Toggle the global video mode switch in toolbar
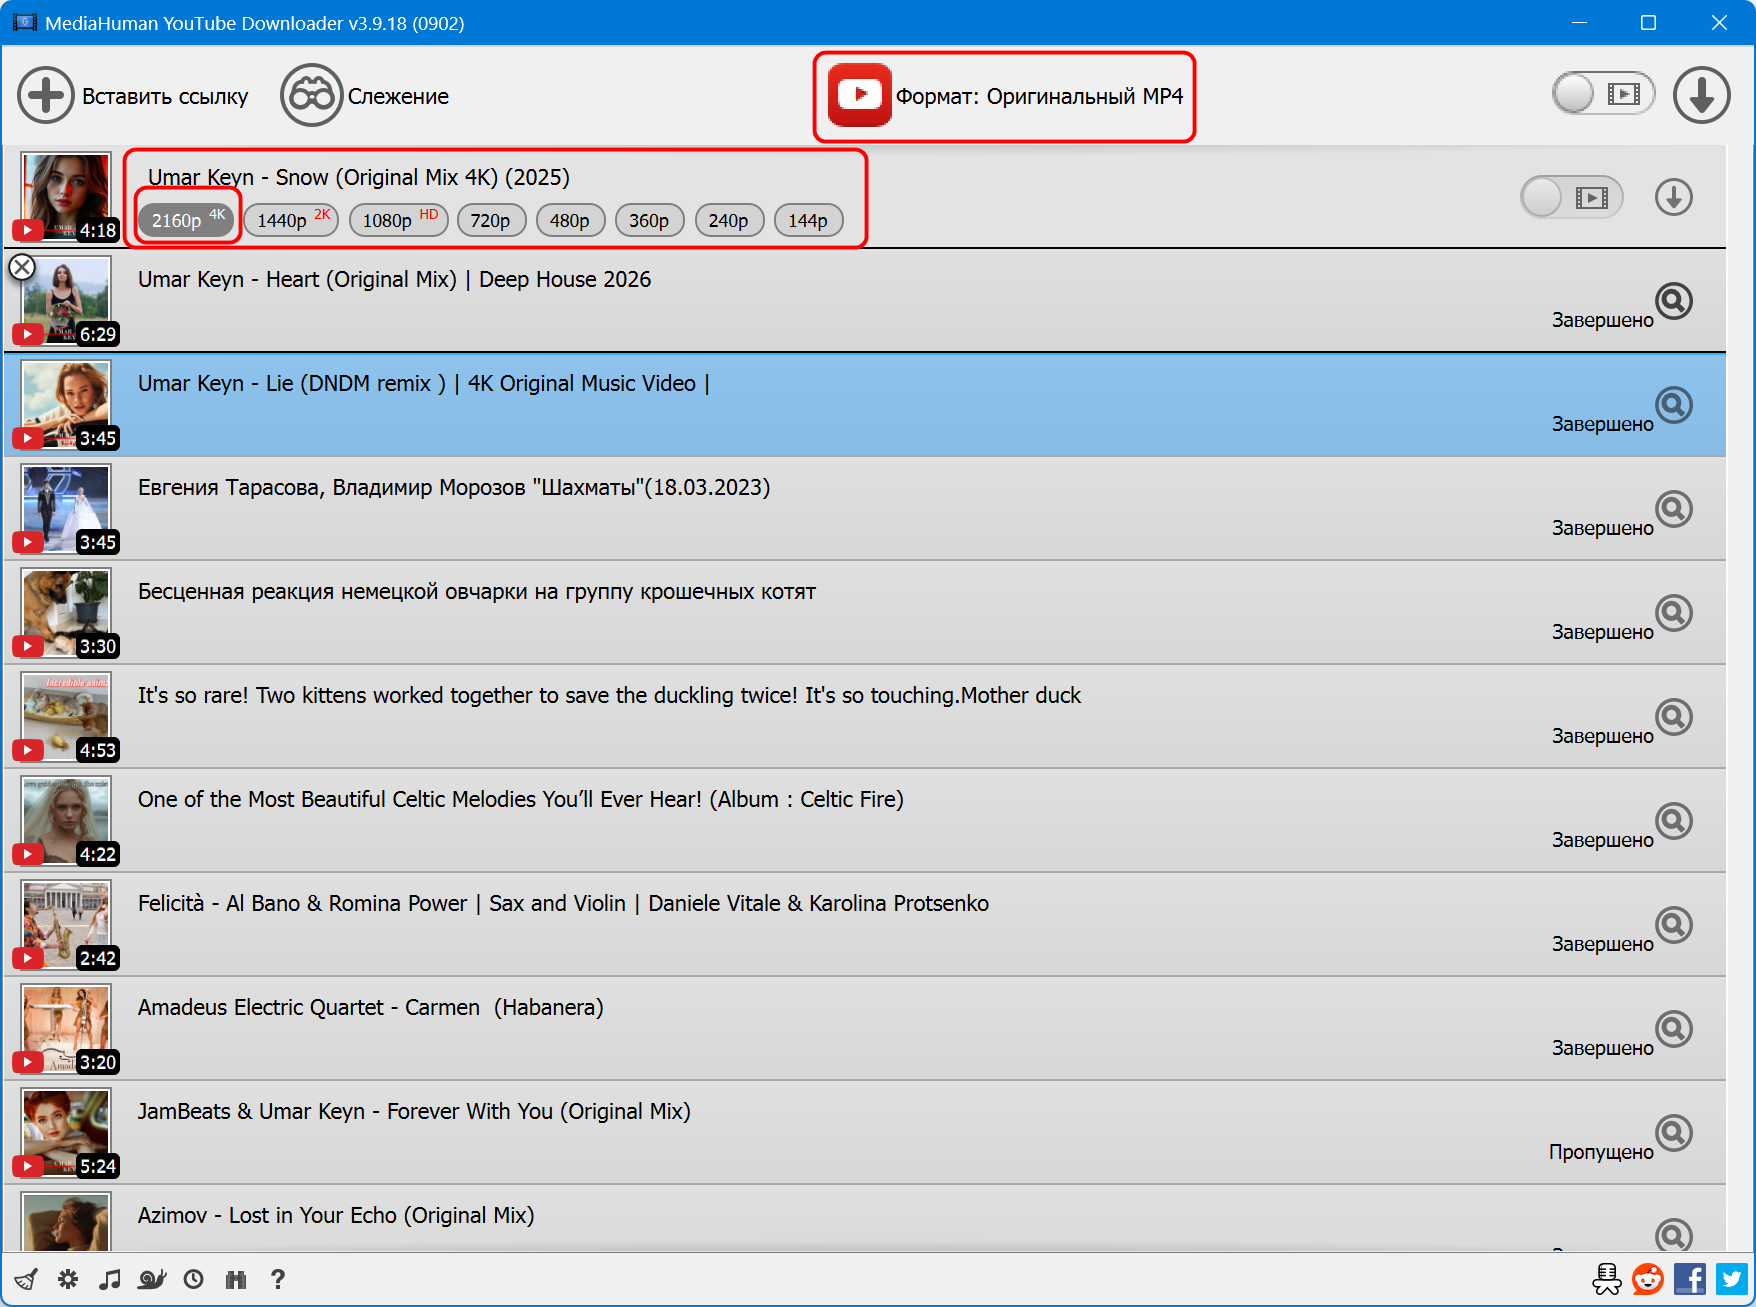1756x1307 pixels. [1603, 94]
